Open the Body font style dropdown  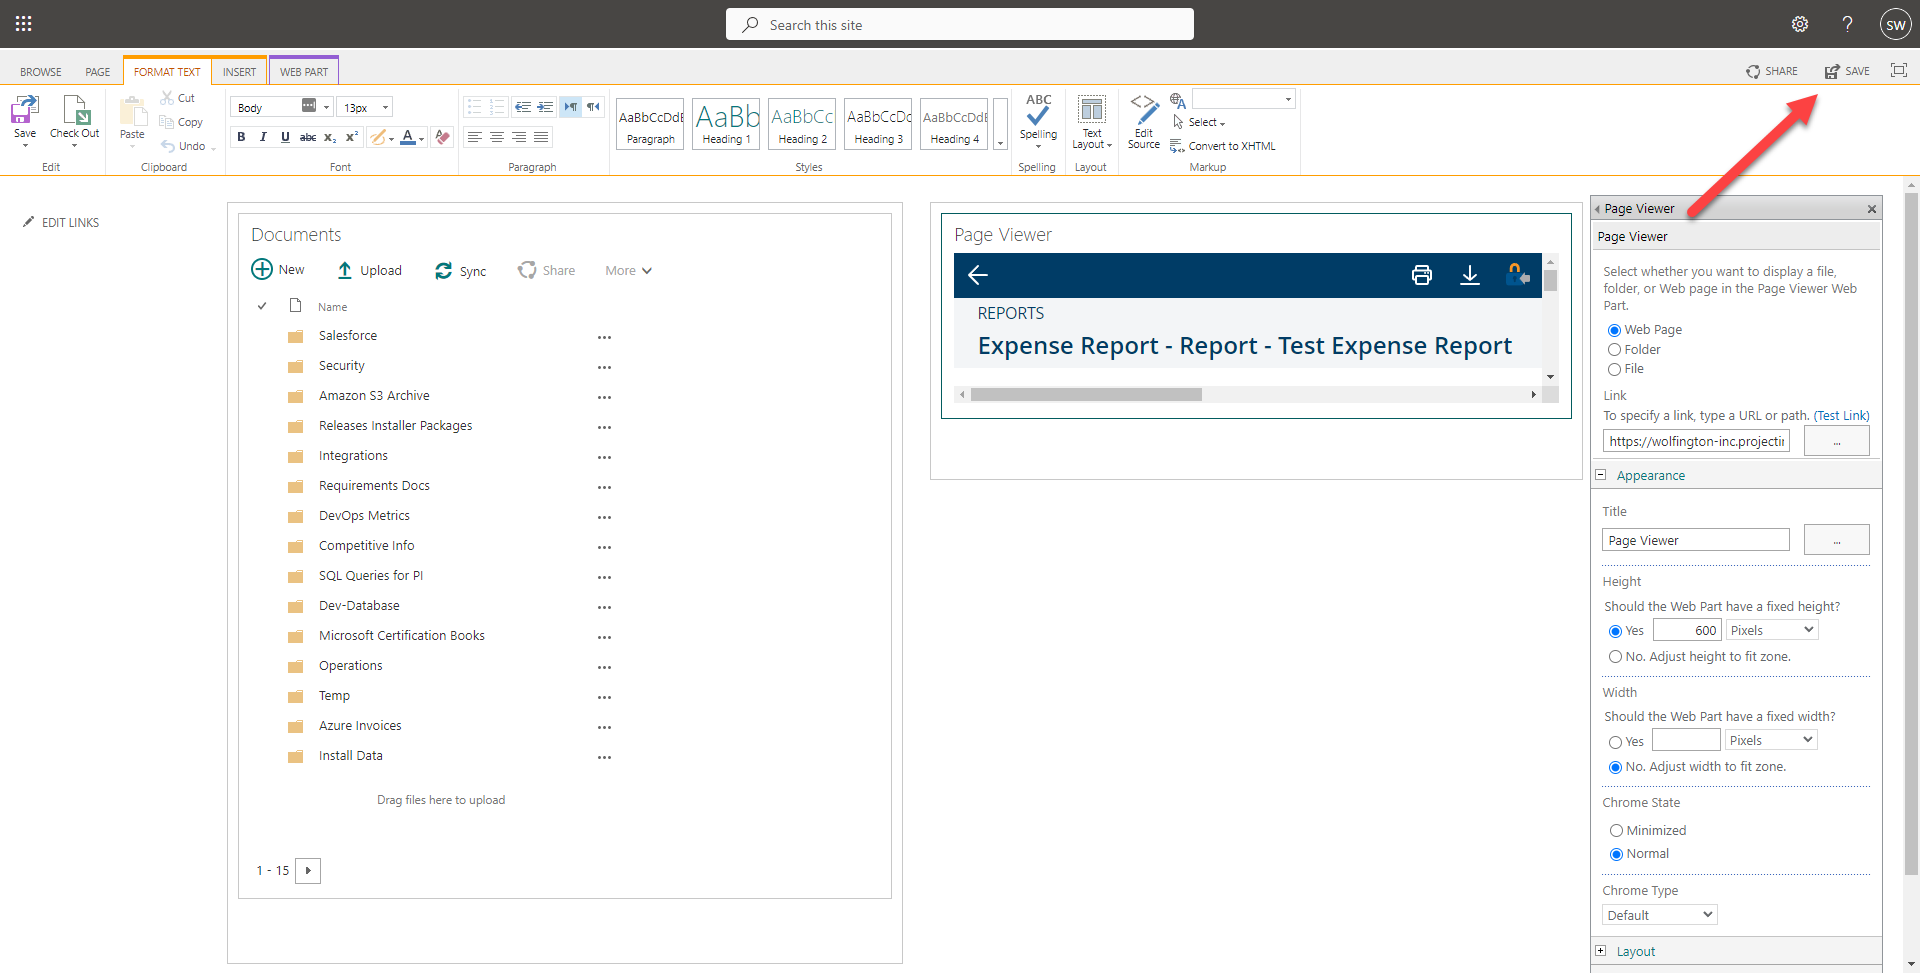pos(326,107)
